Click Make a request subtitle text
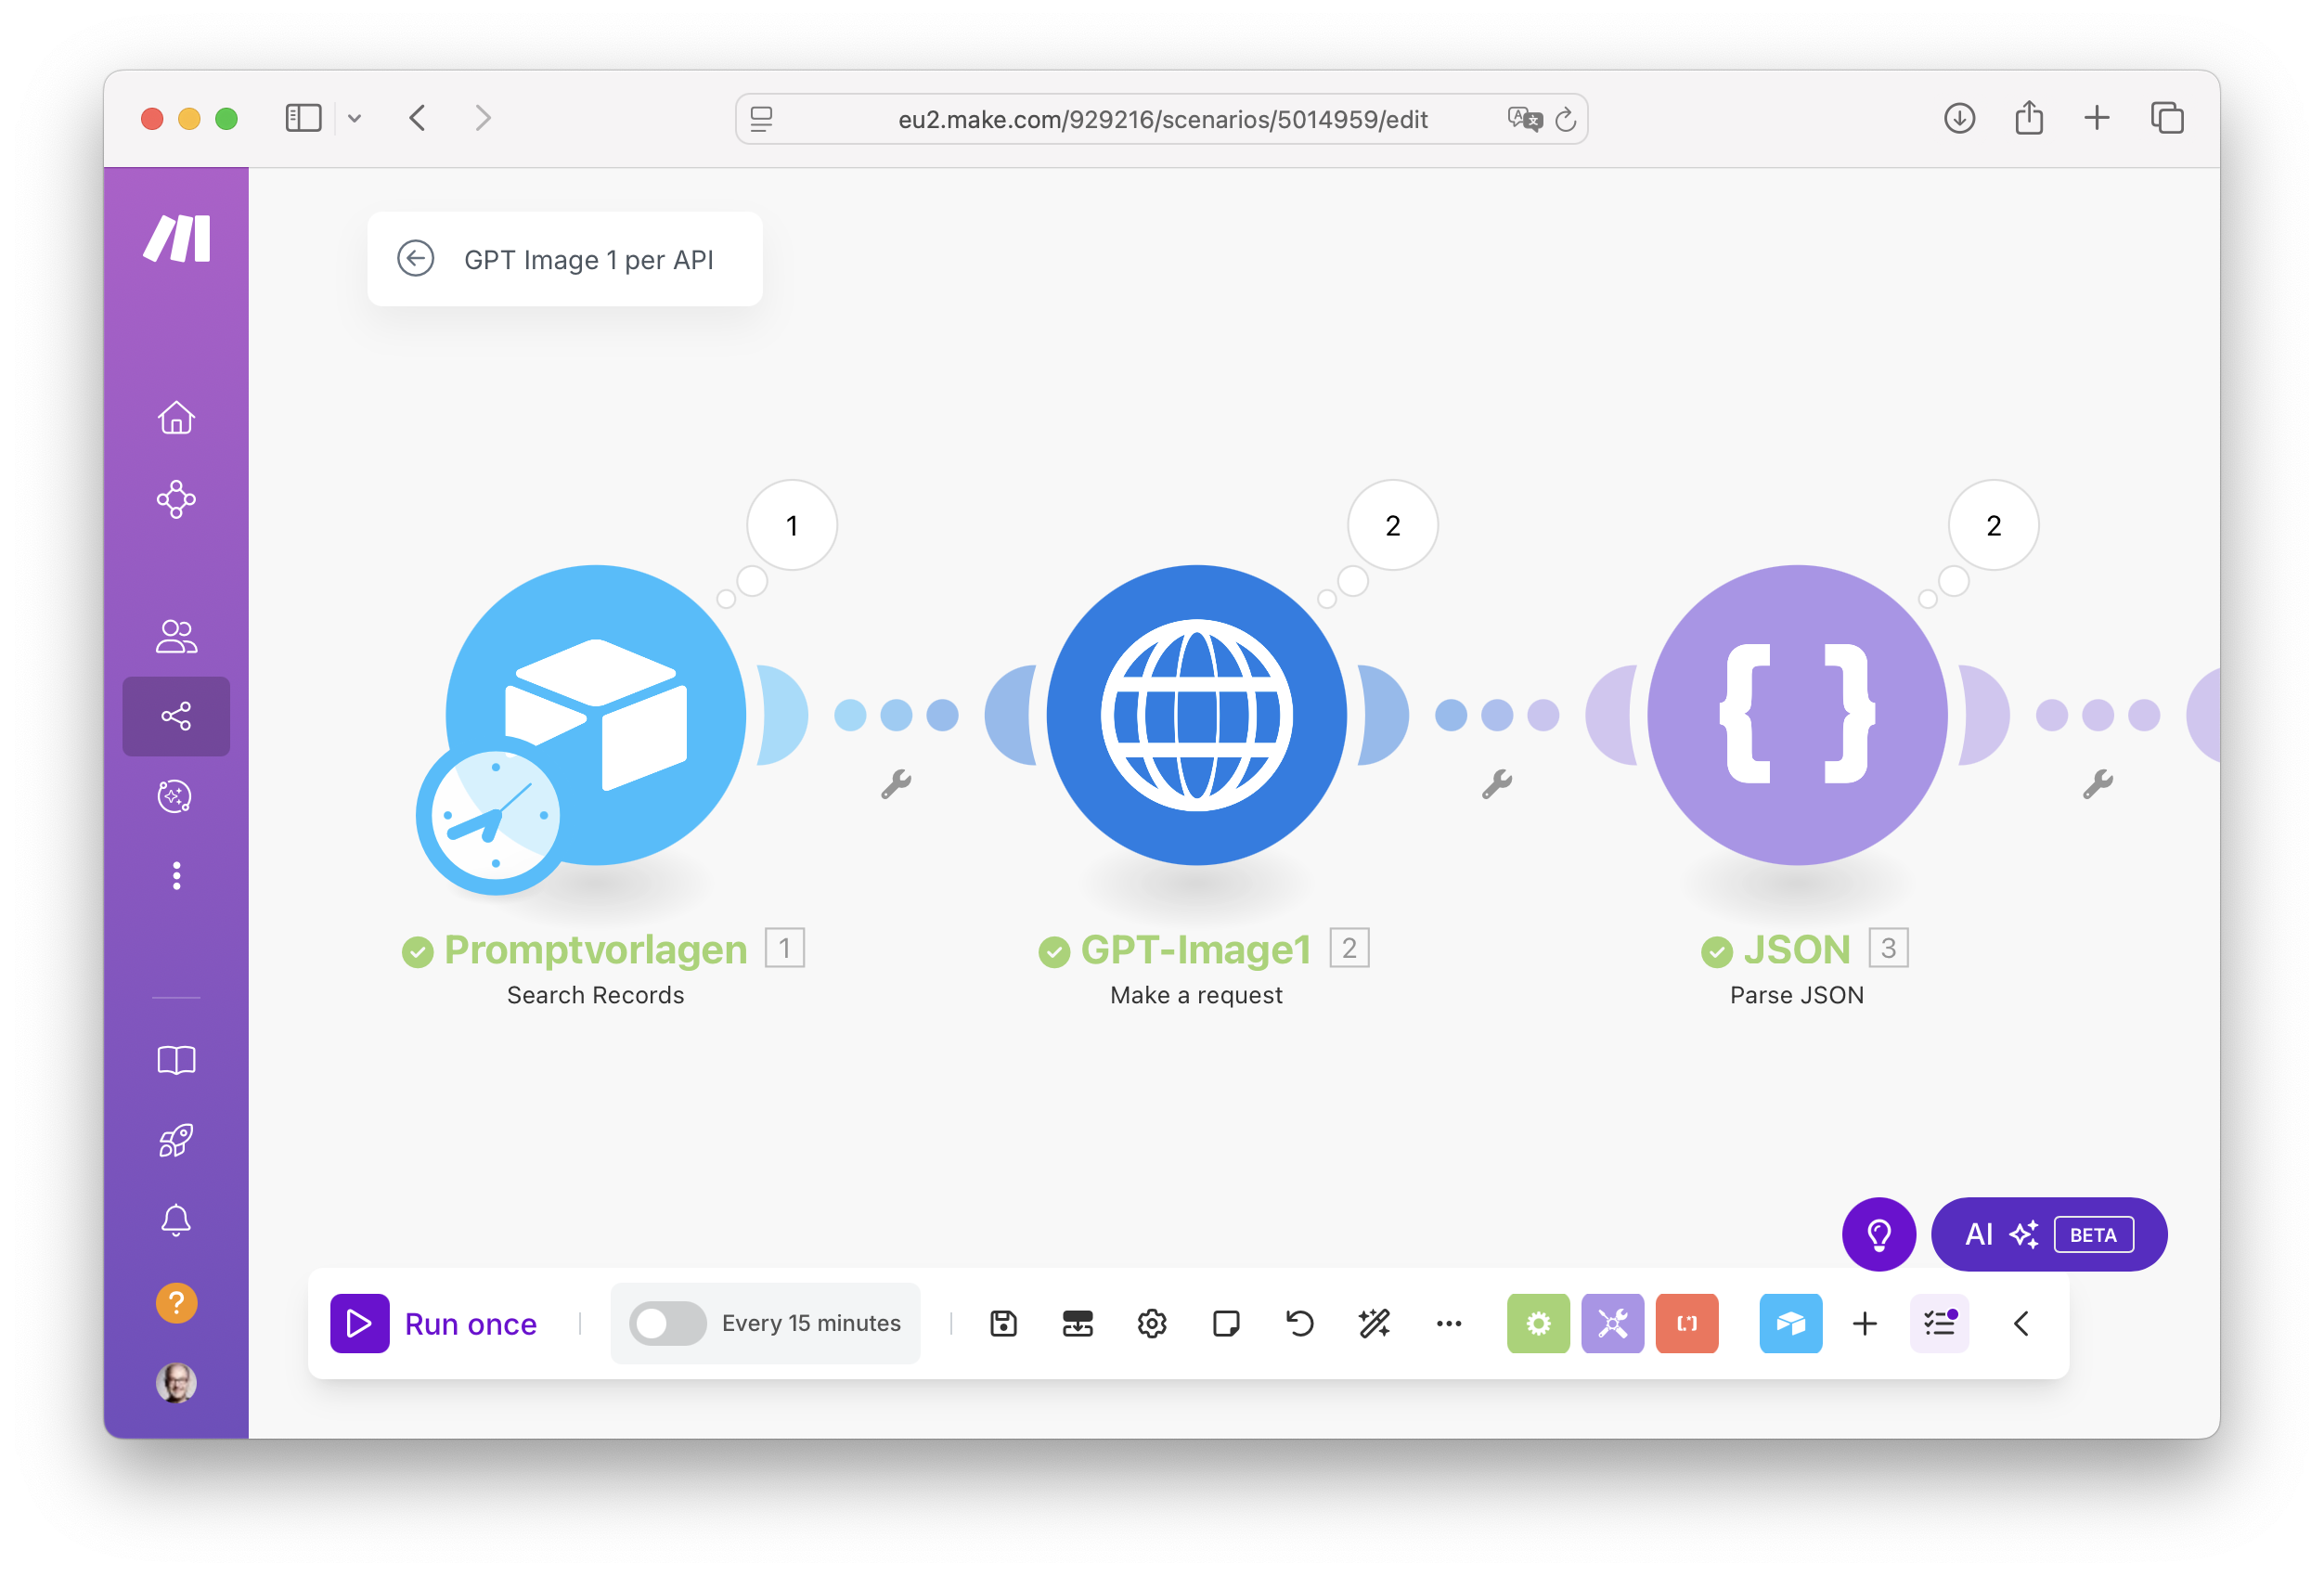Screen dimensions: 2324x1576 pyautogui.click(x=1196, y=995)
